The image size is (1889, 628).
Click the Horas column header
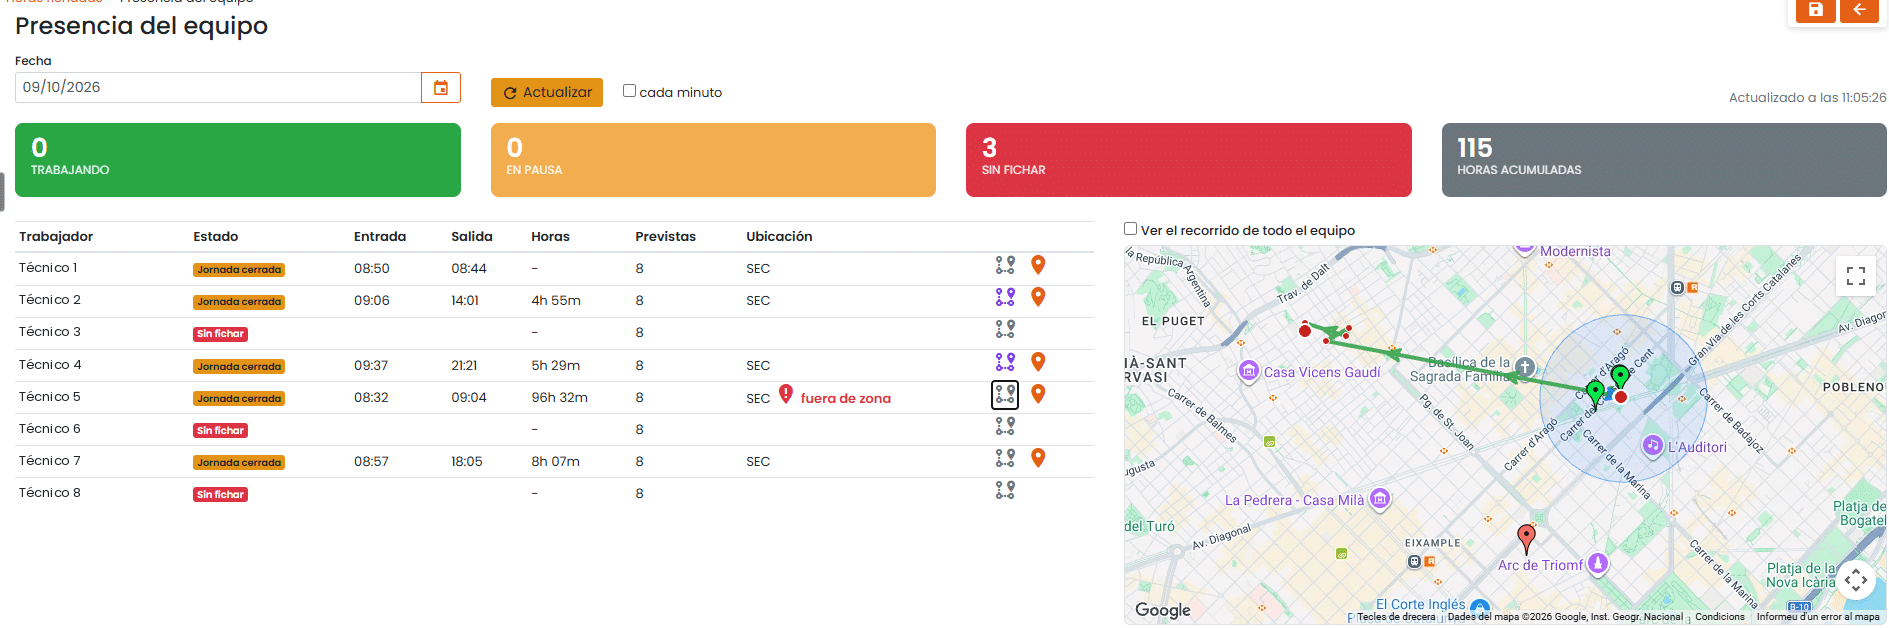pyautogui.click(x=550, y=236)
